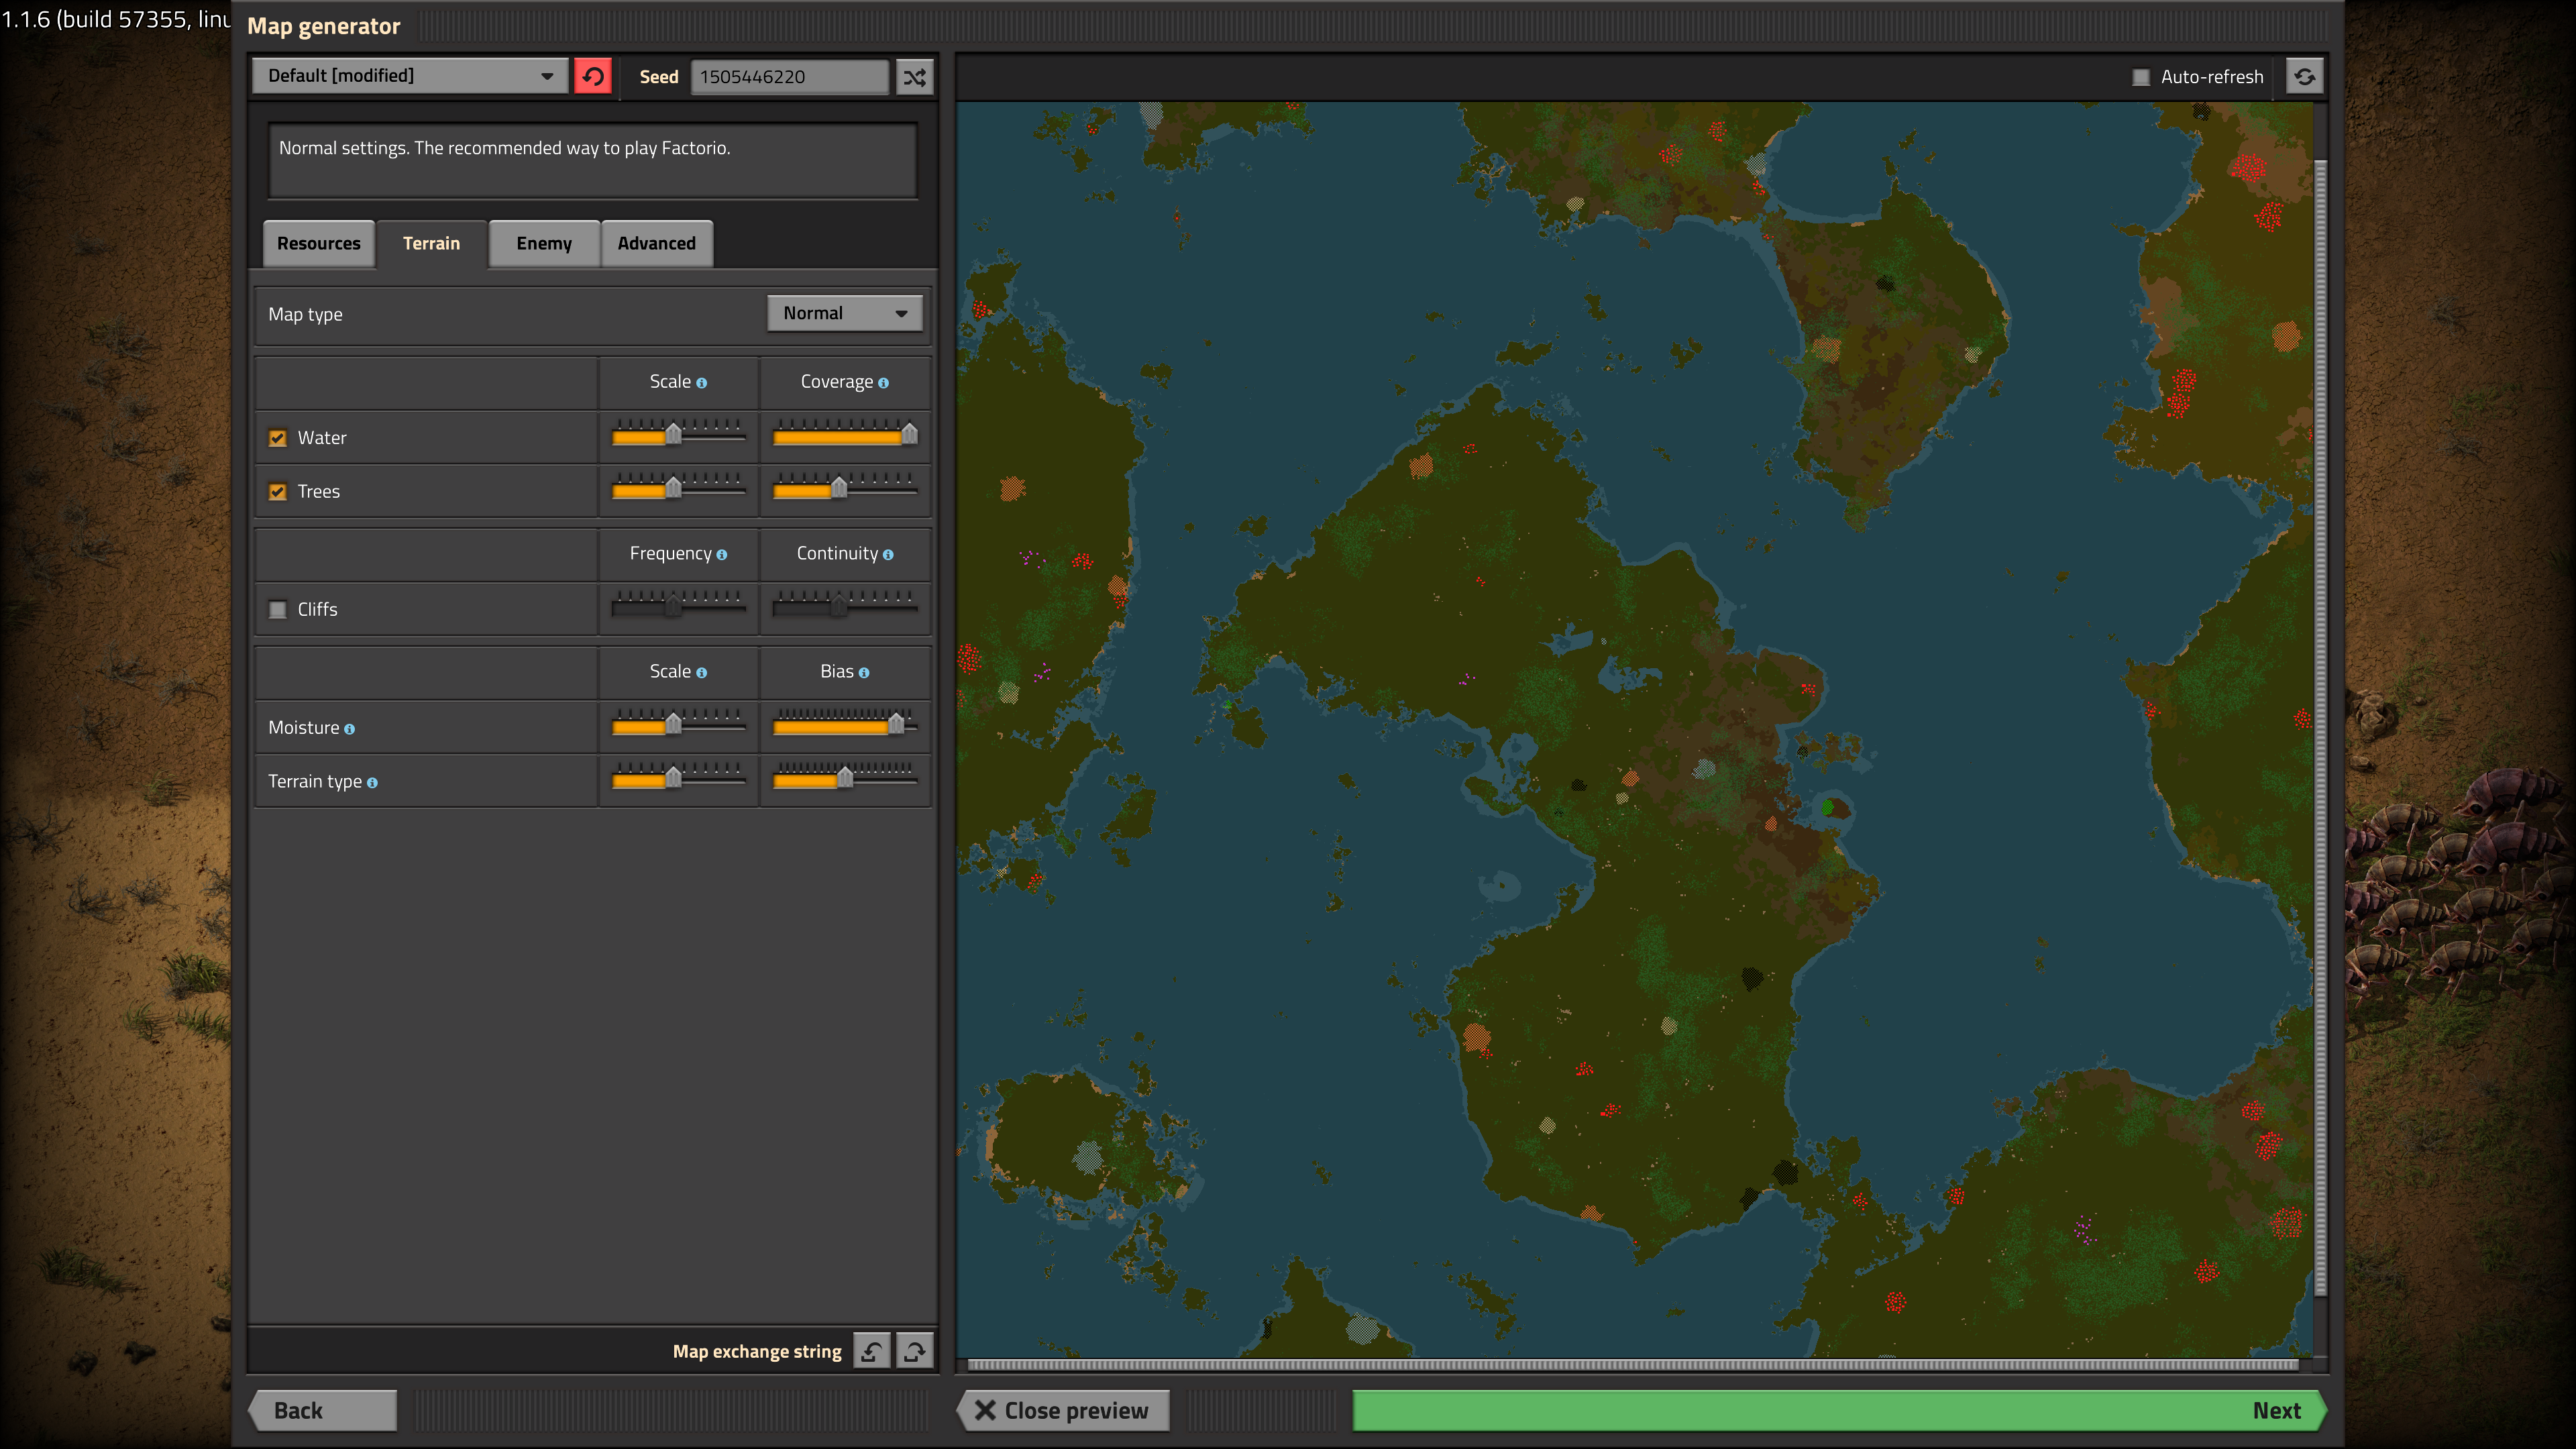The image size is (2576, 1449).
Task: Import a map exchange string
Action: [x=871, y=1351]
